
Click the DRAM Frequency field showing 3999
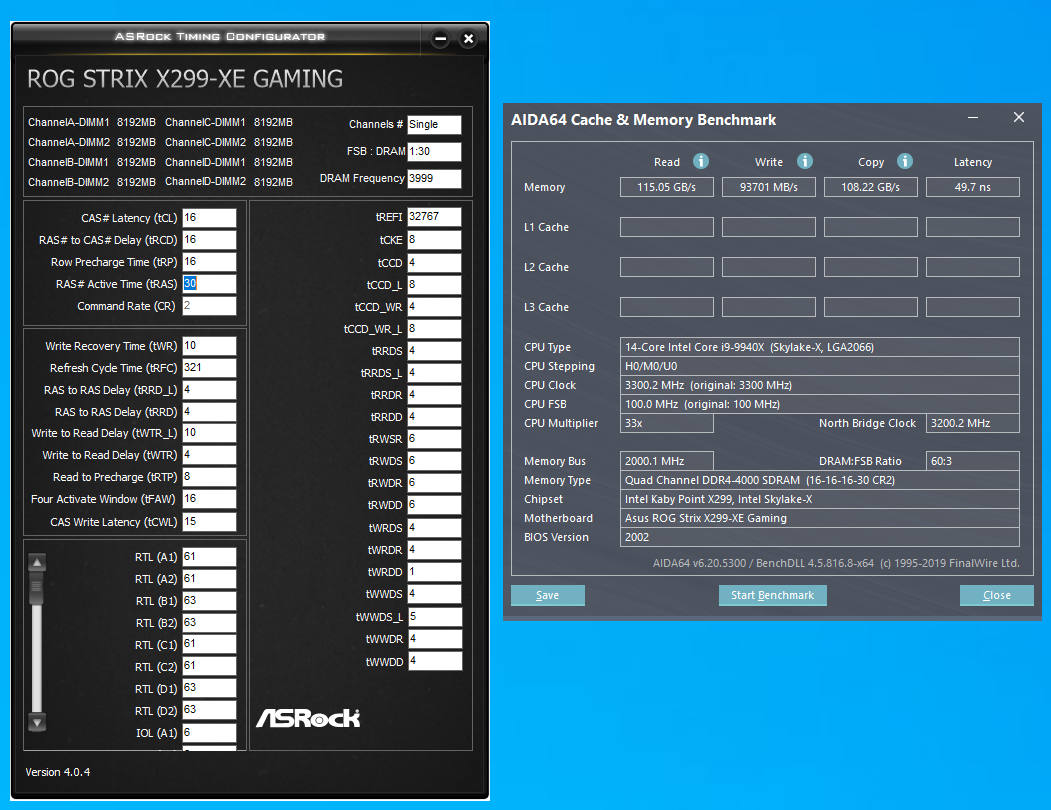pos(434,178)
